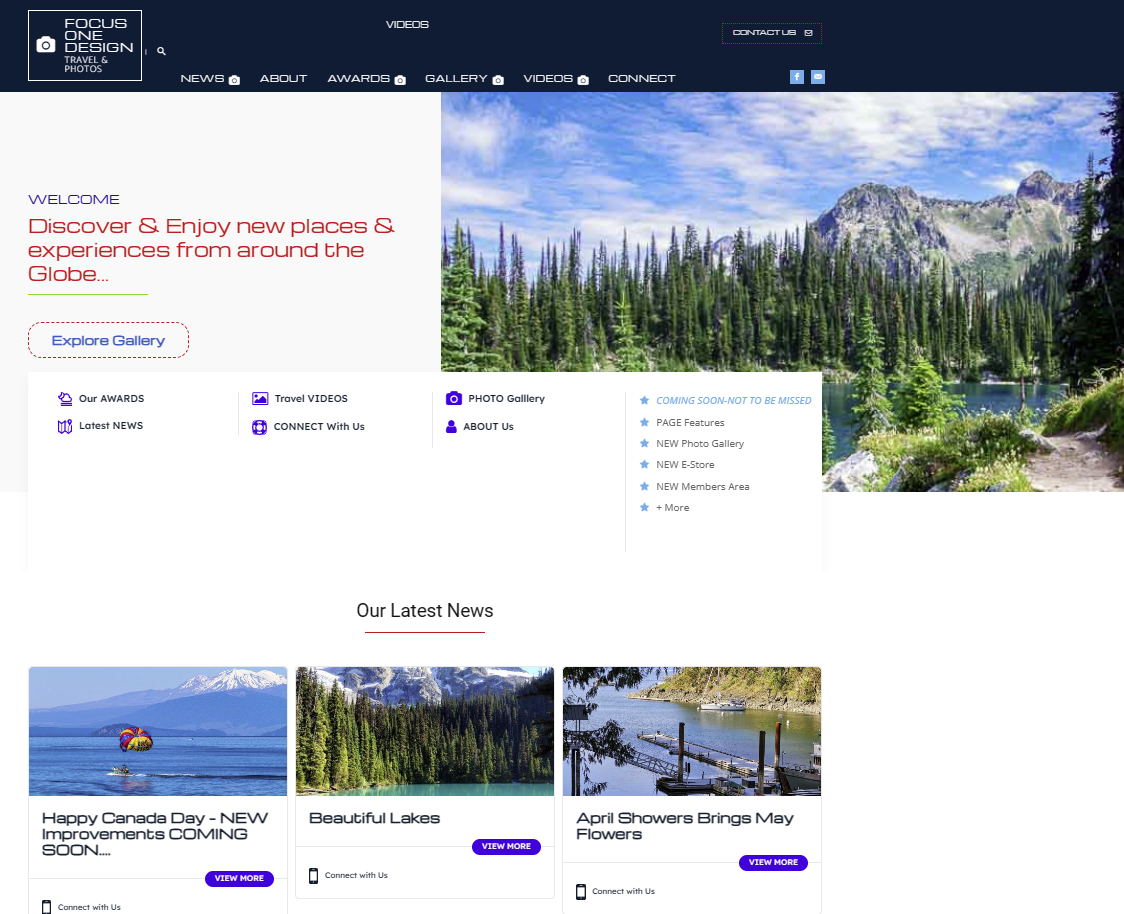Viewport: 1124px width, 914px height.
Task: Click the ABOUT Us person icon
Action: pos(451,427)
